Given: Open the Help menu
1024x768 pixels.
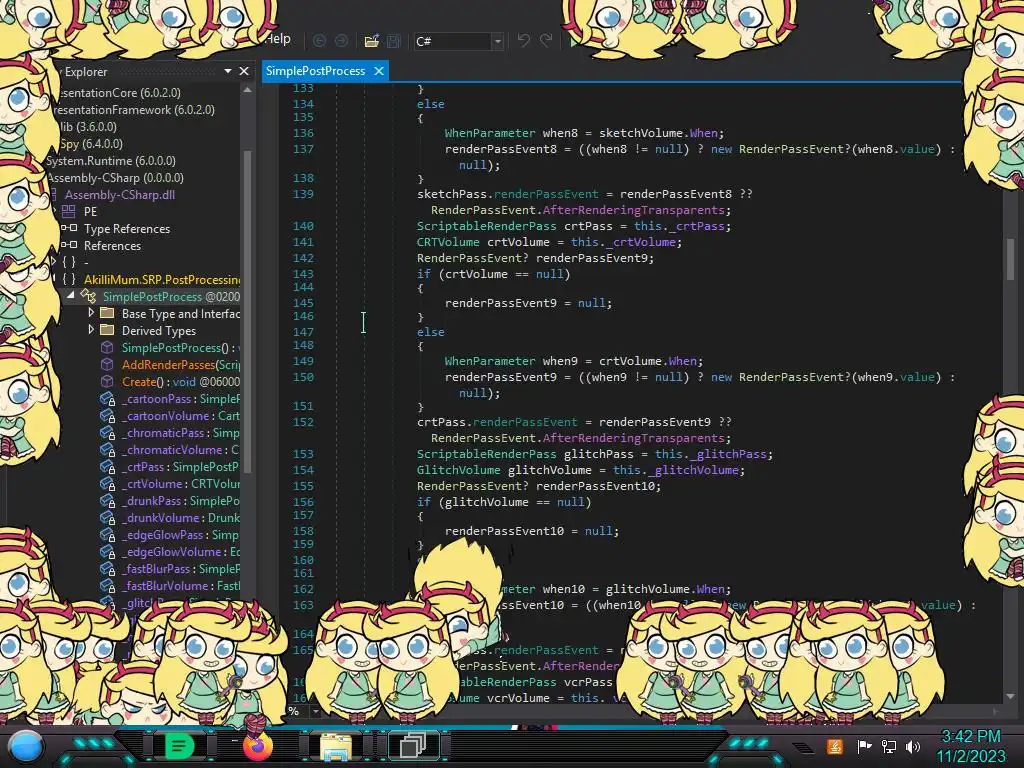Looking at the screenshot, I should click(x=278, y=39).
